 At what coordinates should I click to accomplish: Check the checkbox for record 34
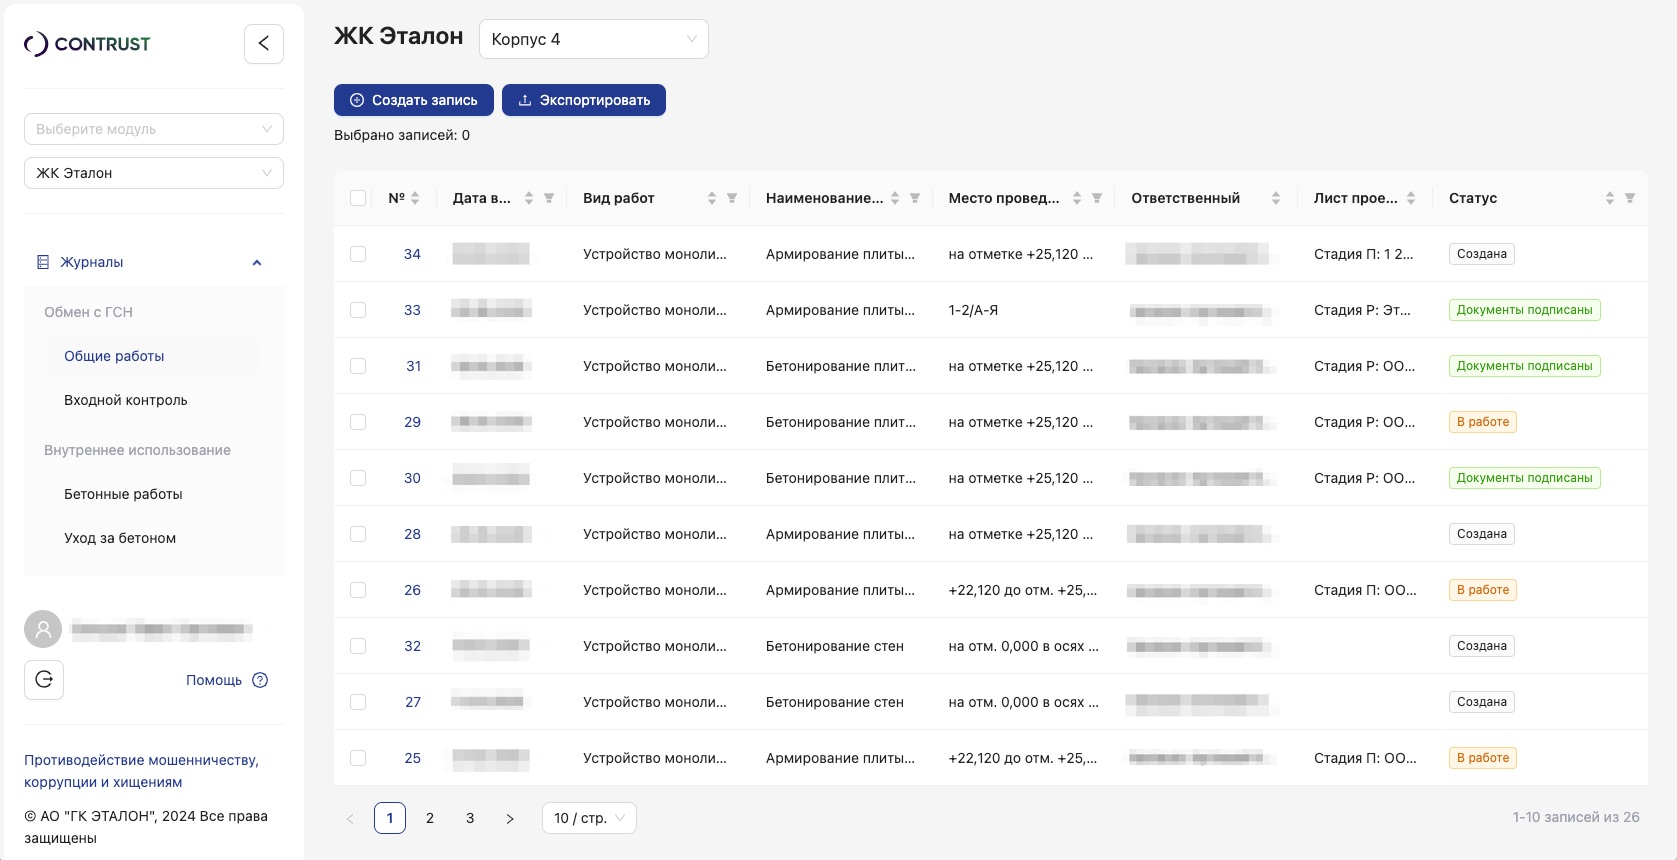358,254
